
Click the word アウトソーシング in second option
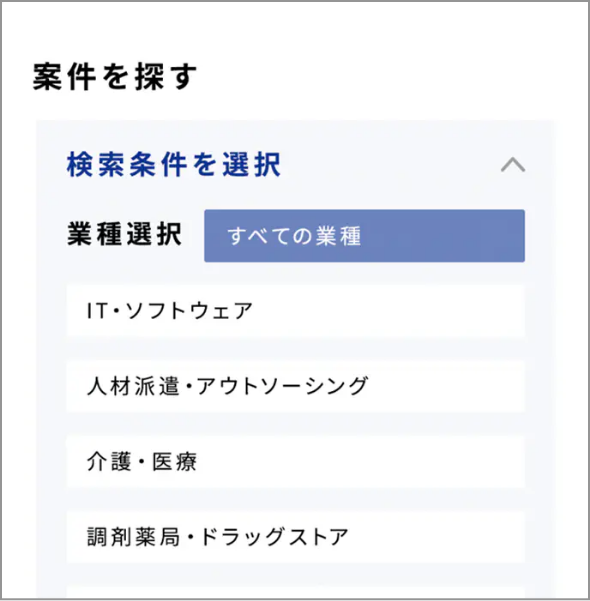point(283,386)
